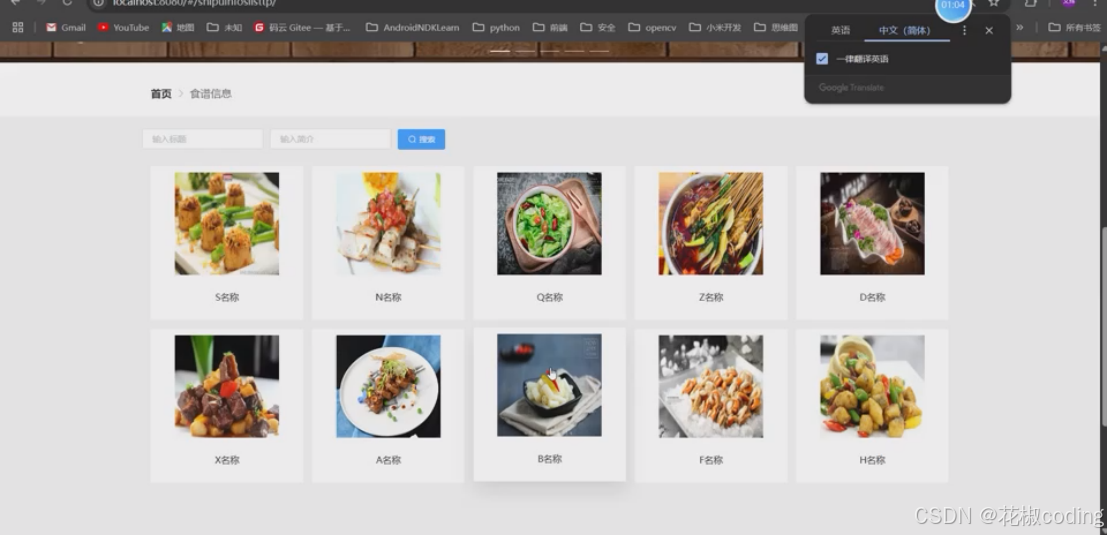
Task: Open translate popup three-dot options menu
Action: 965,30
